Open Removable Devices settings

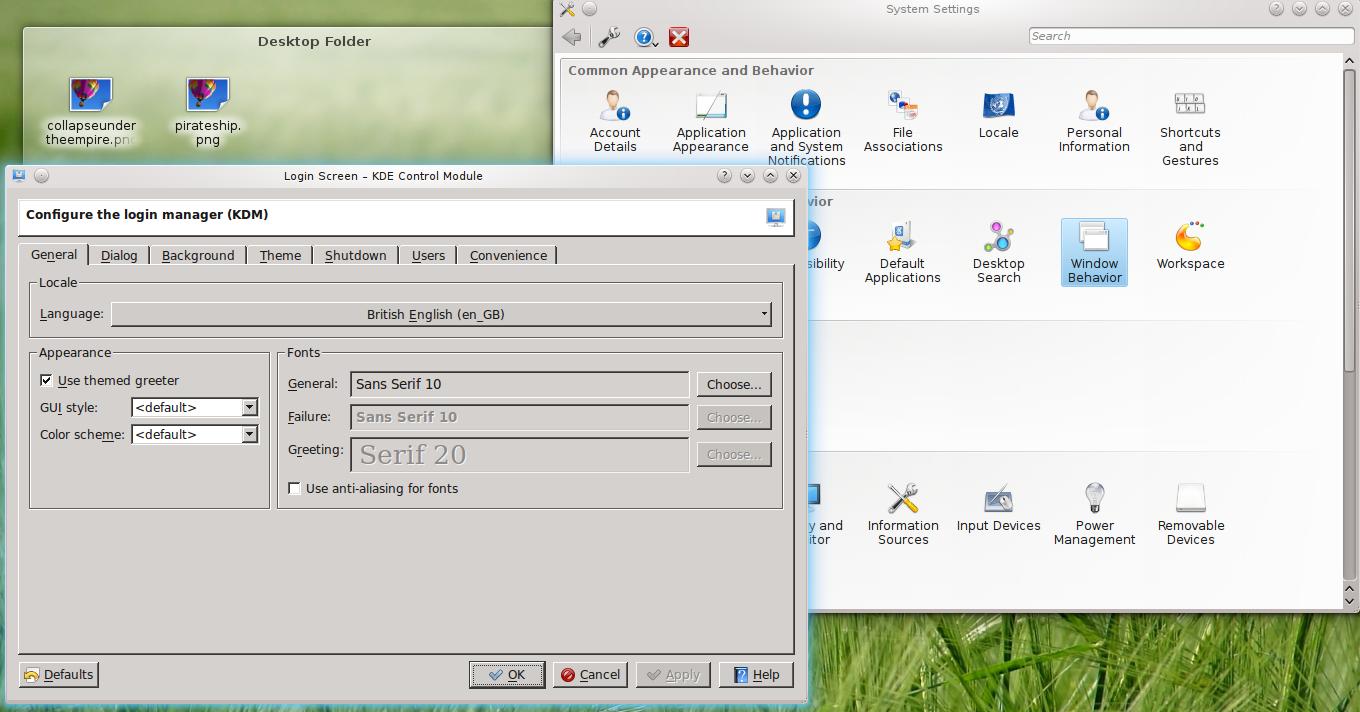pyautogui.click(x=1190, y=514)
